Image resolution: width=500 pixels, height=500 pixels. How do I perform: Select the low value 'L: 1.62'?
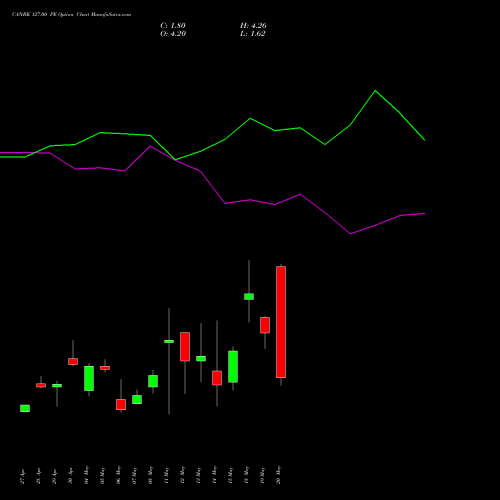click(253, 34)
